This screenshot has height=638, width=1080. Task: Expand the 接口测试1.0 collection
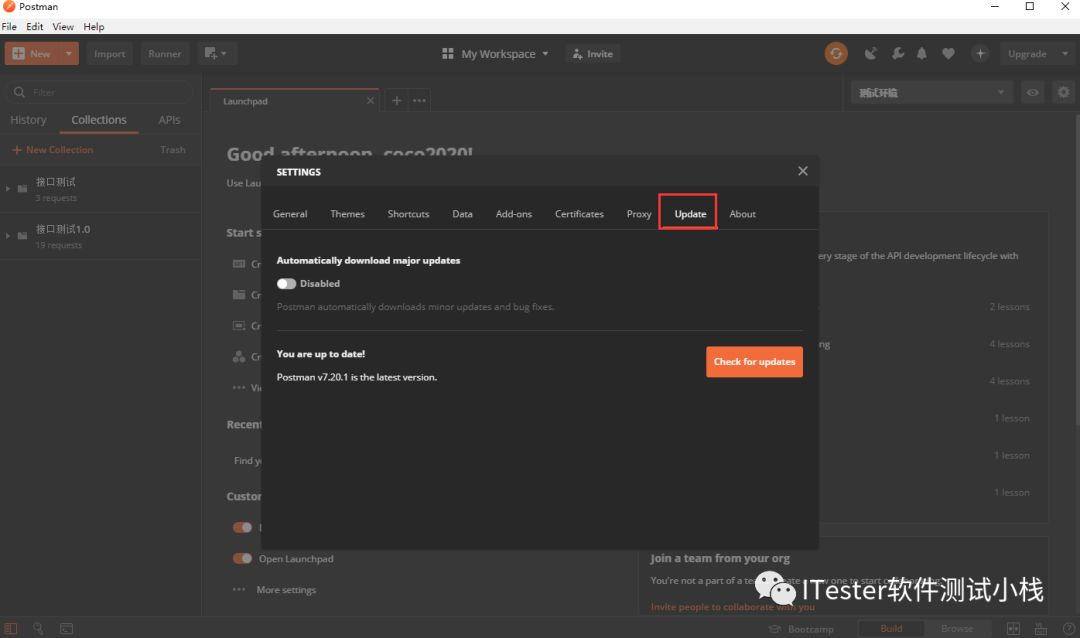(x=8, y=236)
